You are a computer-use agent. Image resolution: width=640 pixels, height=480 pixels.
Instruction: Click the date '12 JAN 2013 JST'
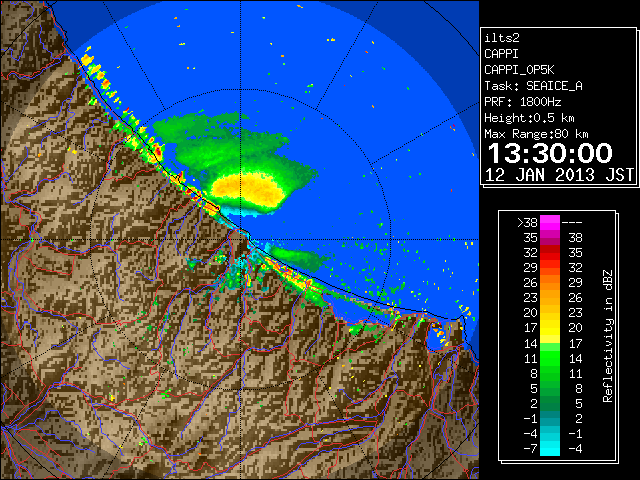pyautogui.click(x=560, y=175)
